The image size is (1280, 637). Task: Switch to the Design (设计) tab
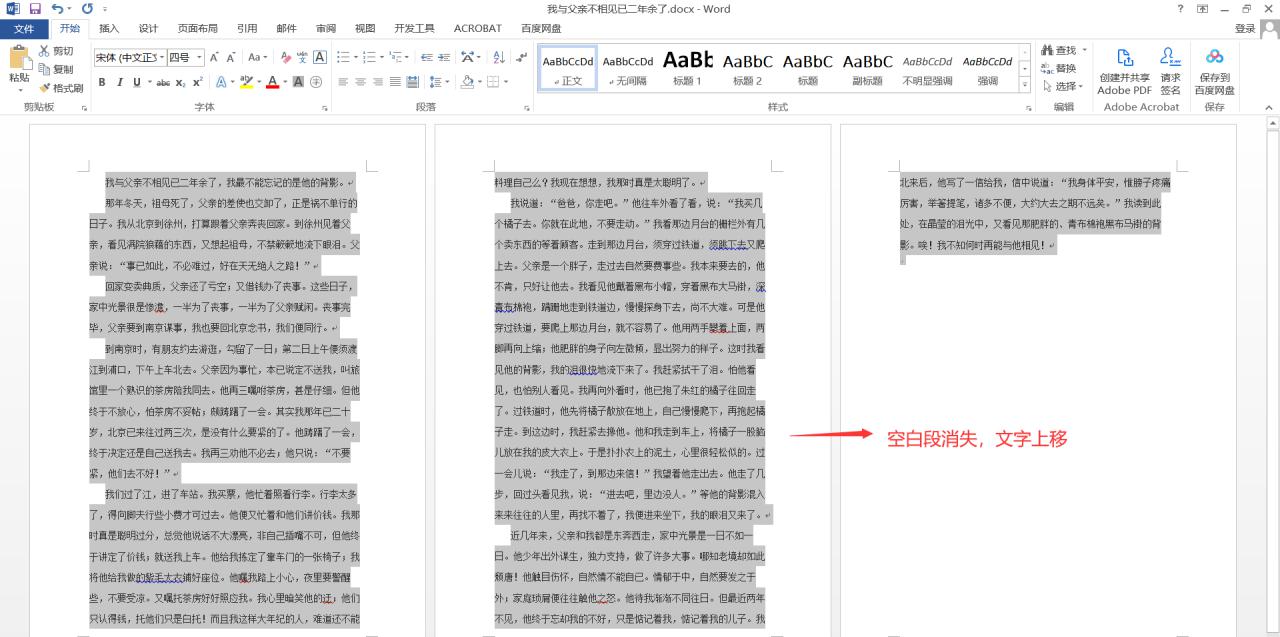[148, 29]
